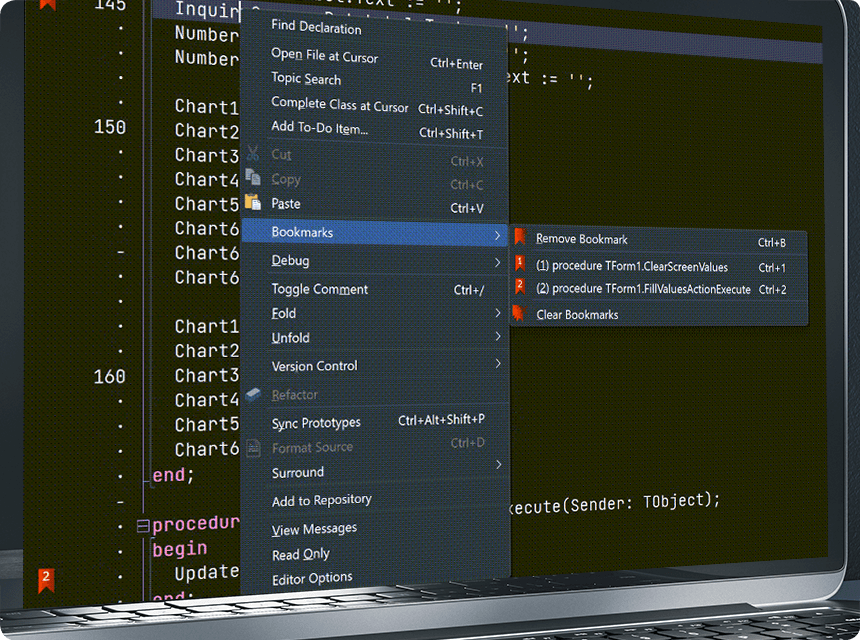Toggle the Read Only menu option
Image resolution: width=860 pixels, height=640 pixels.
[x=301, y=554]
